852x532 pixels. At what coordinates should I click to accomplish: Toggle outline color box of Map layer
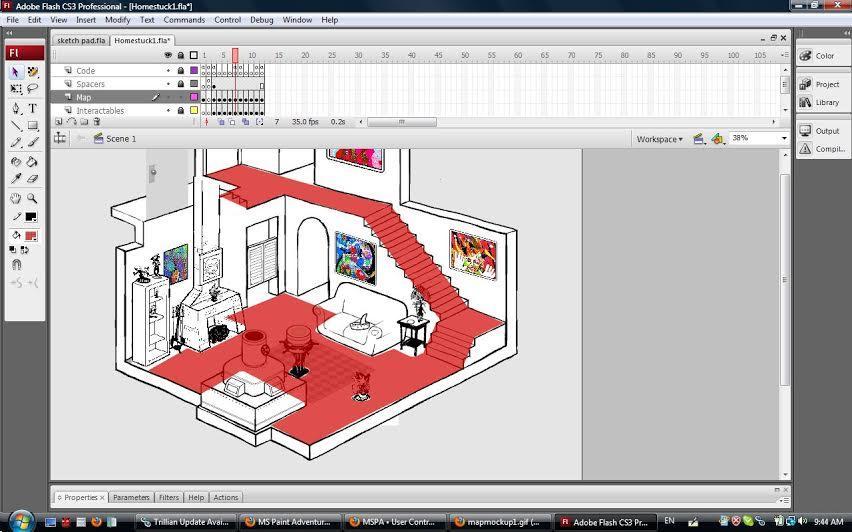pos(194,97)
